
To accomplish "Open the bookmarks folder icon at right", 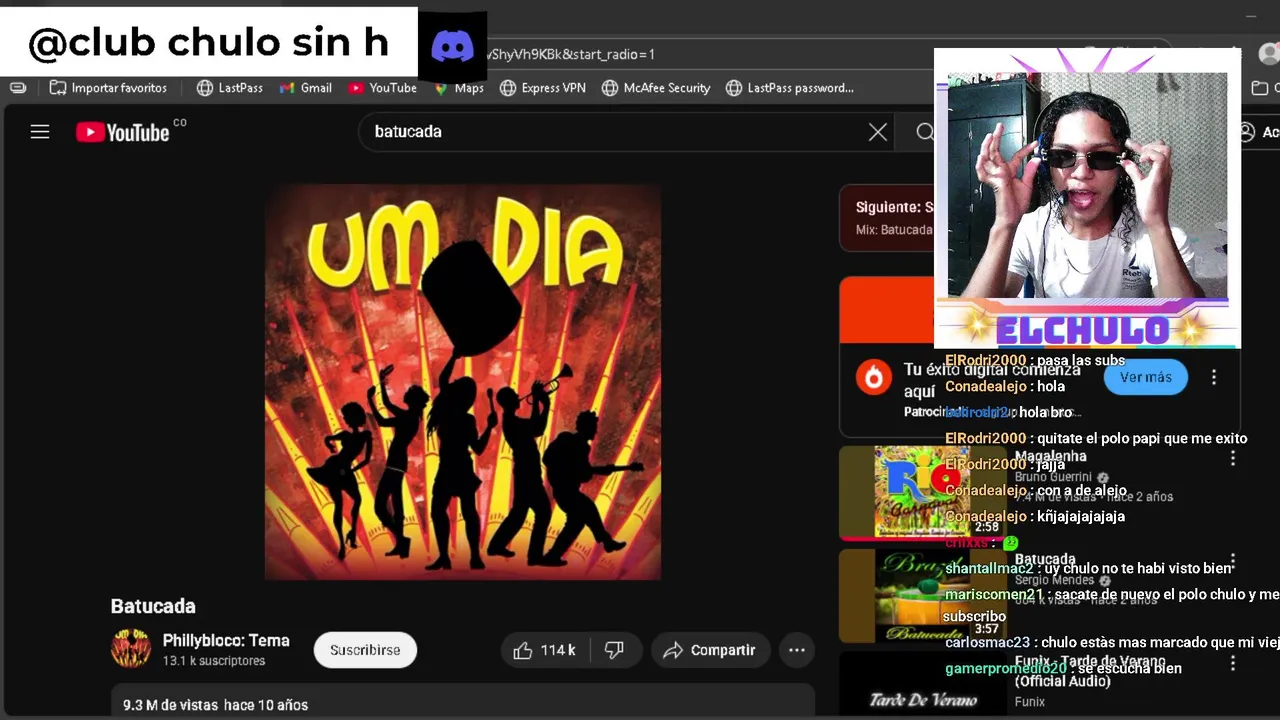I will (x=1259, y=88).
